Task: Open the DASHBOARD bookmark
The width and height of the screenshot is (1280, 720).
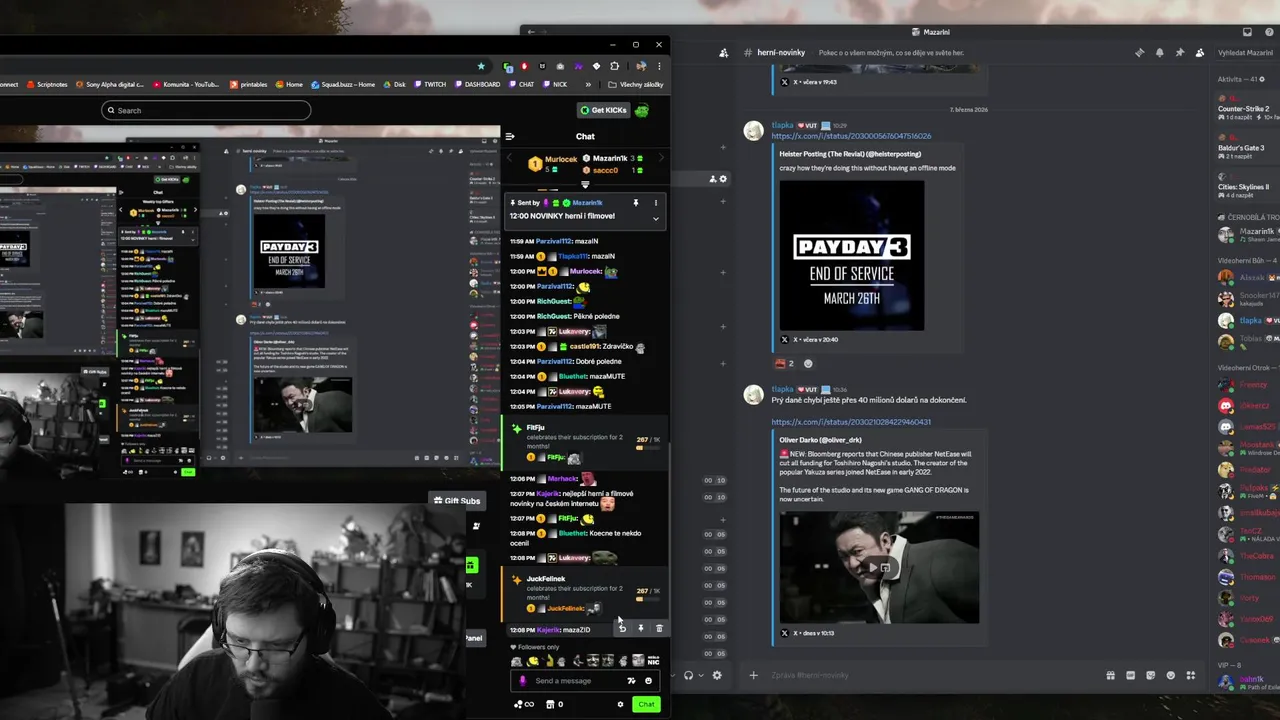Action: click(476, 84)
